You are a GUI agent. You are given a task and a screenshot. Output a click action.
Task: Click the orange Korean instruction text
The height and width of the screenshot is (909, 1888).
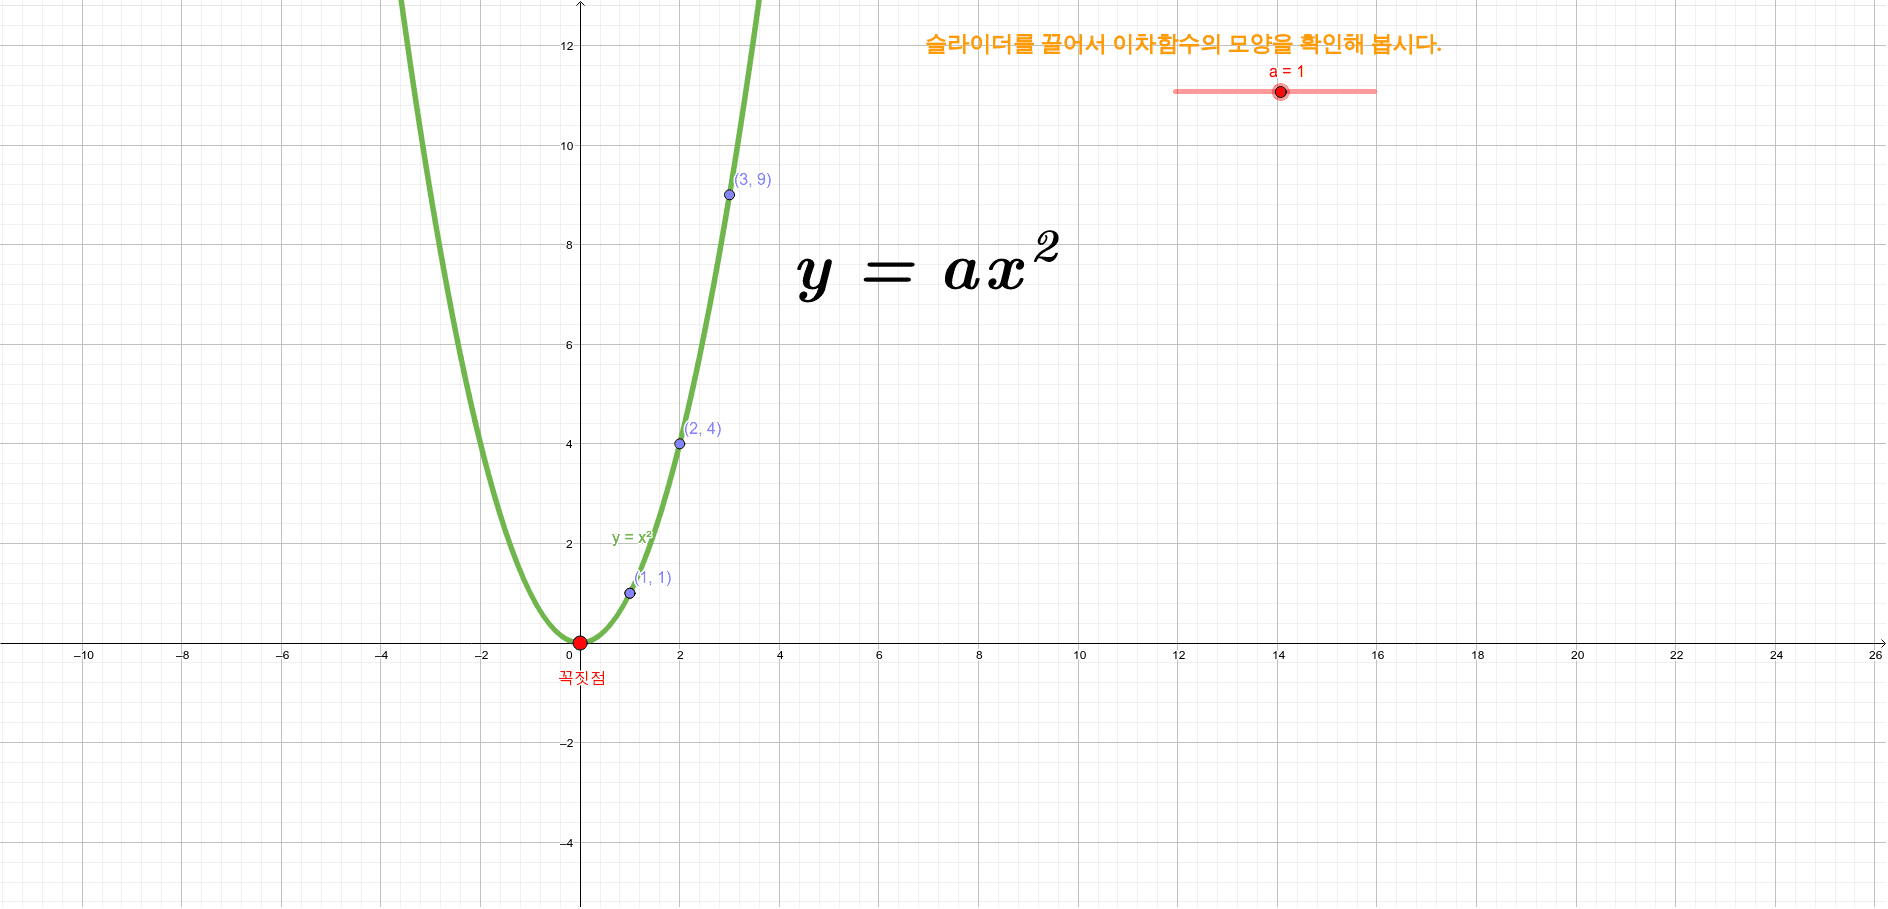point(1183,44)
